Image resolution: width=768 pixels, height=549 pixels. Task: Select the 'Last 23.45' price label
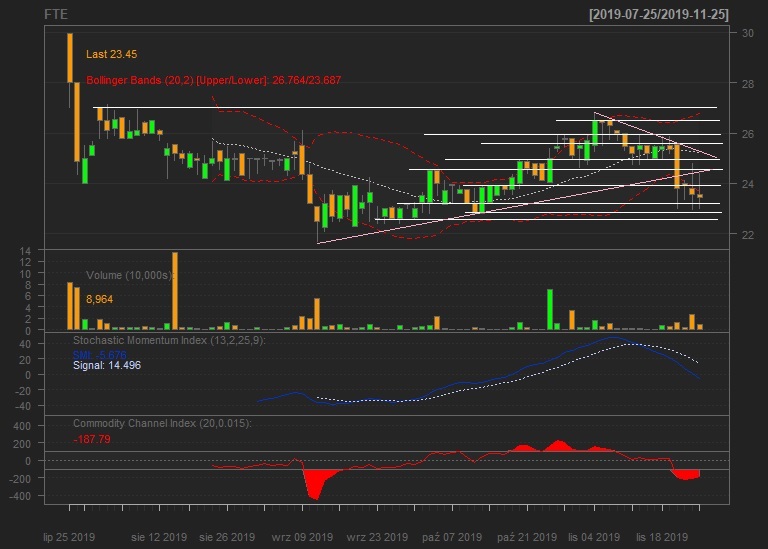click(x=112, y=54)
